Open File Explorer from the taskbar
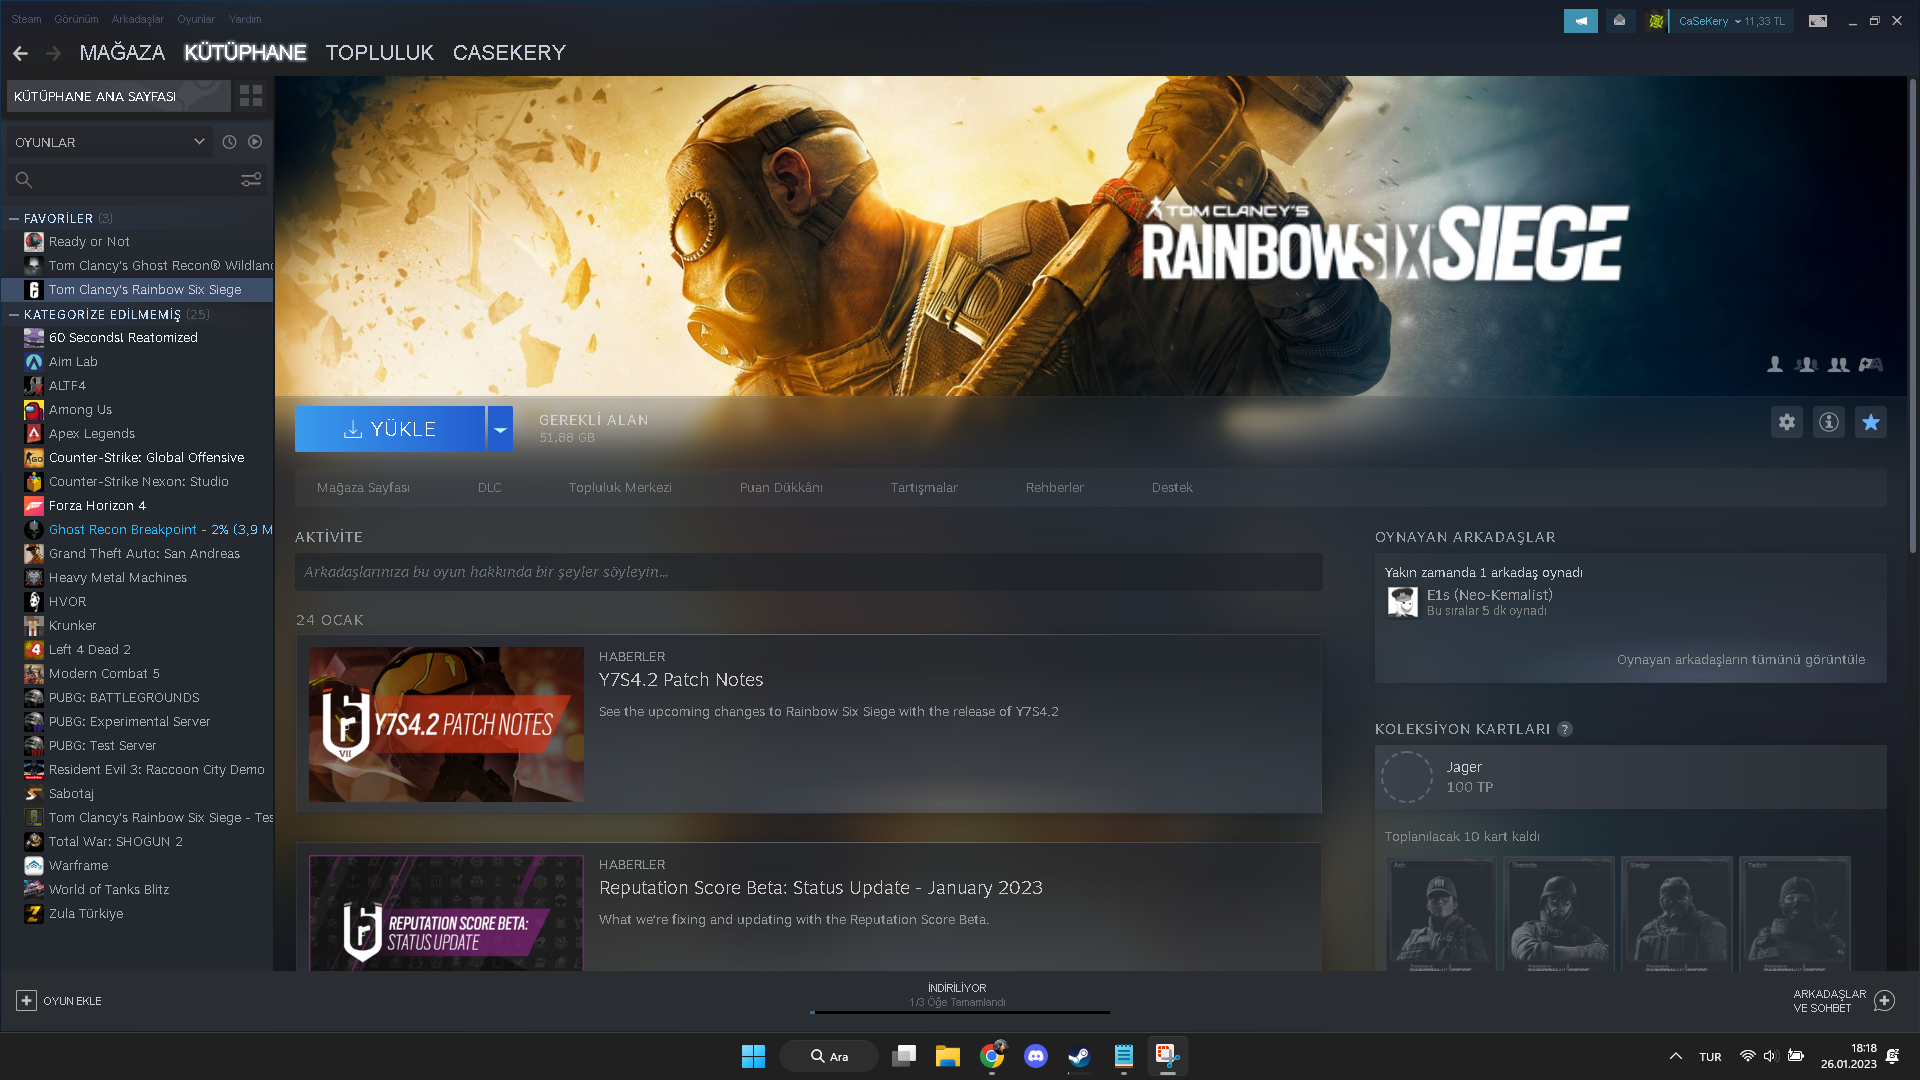This screenshot has width=1920, height=1080. coord(948,1056)
